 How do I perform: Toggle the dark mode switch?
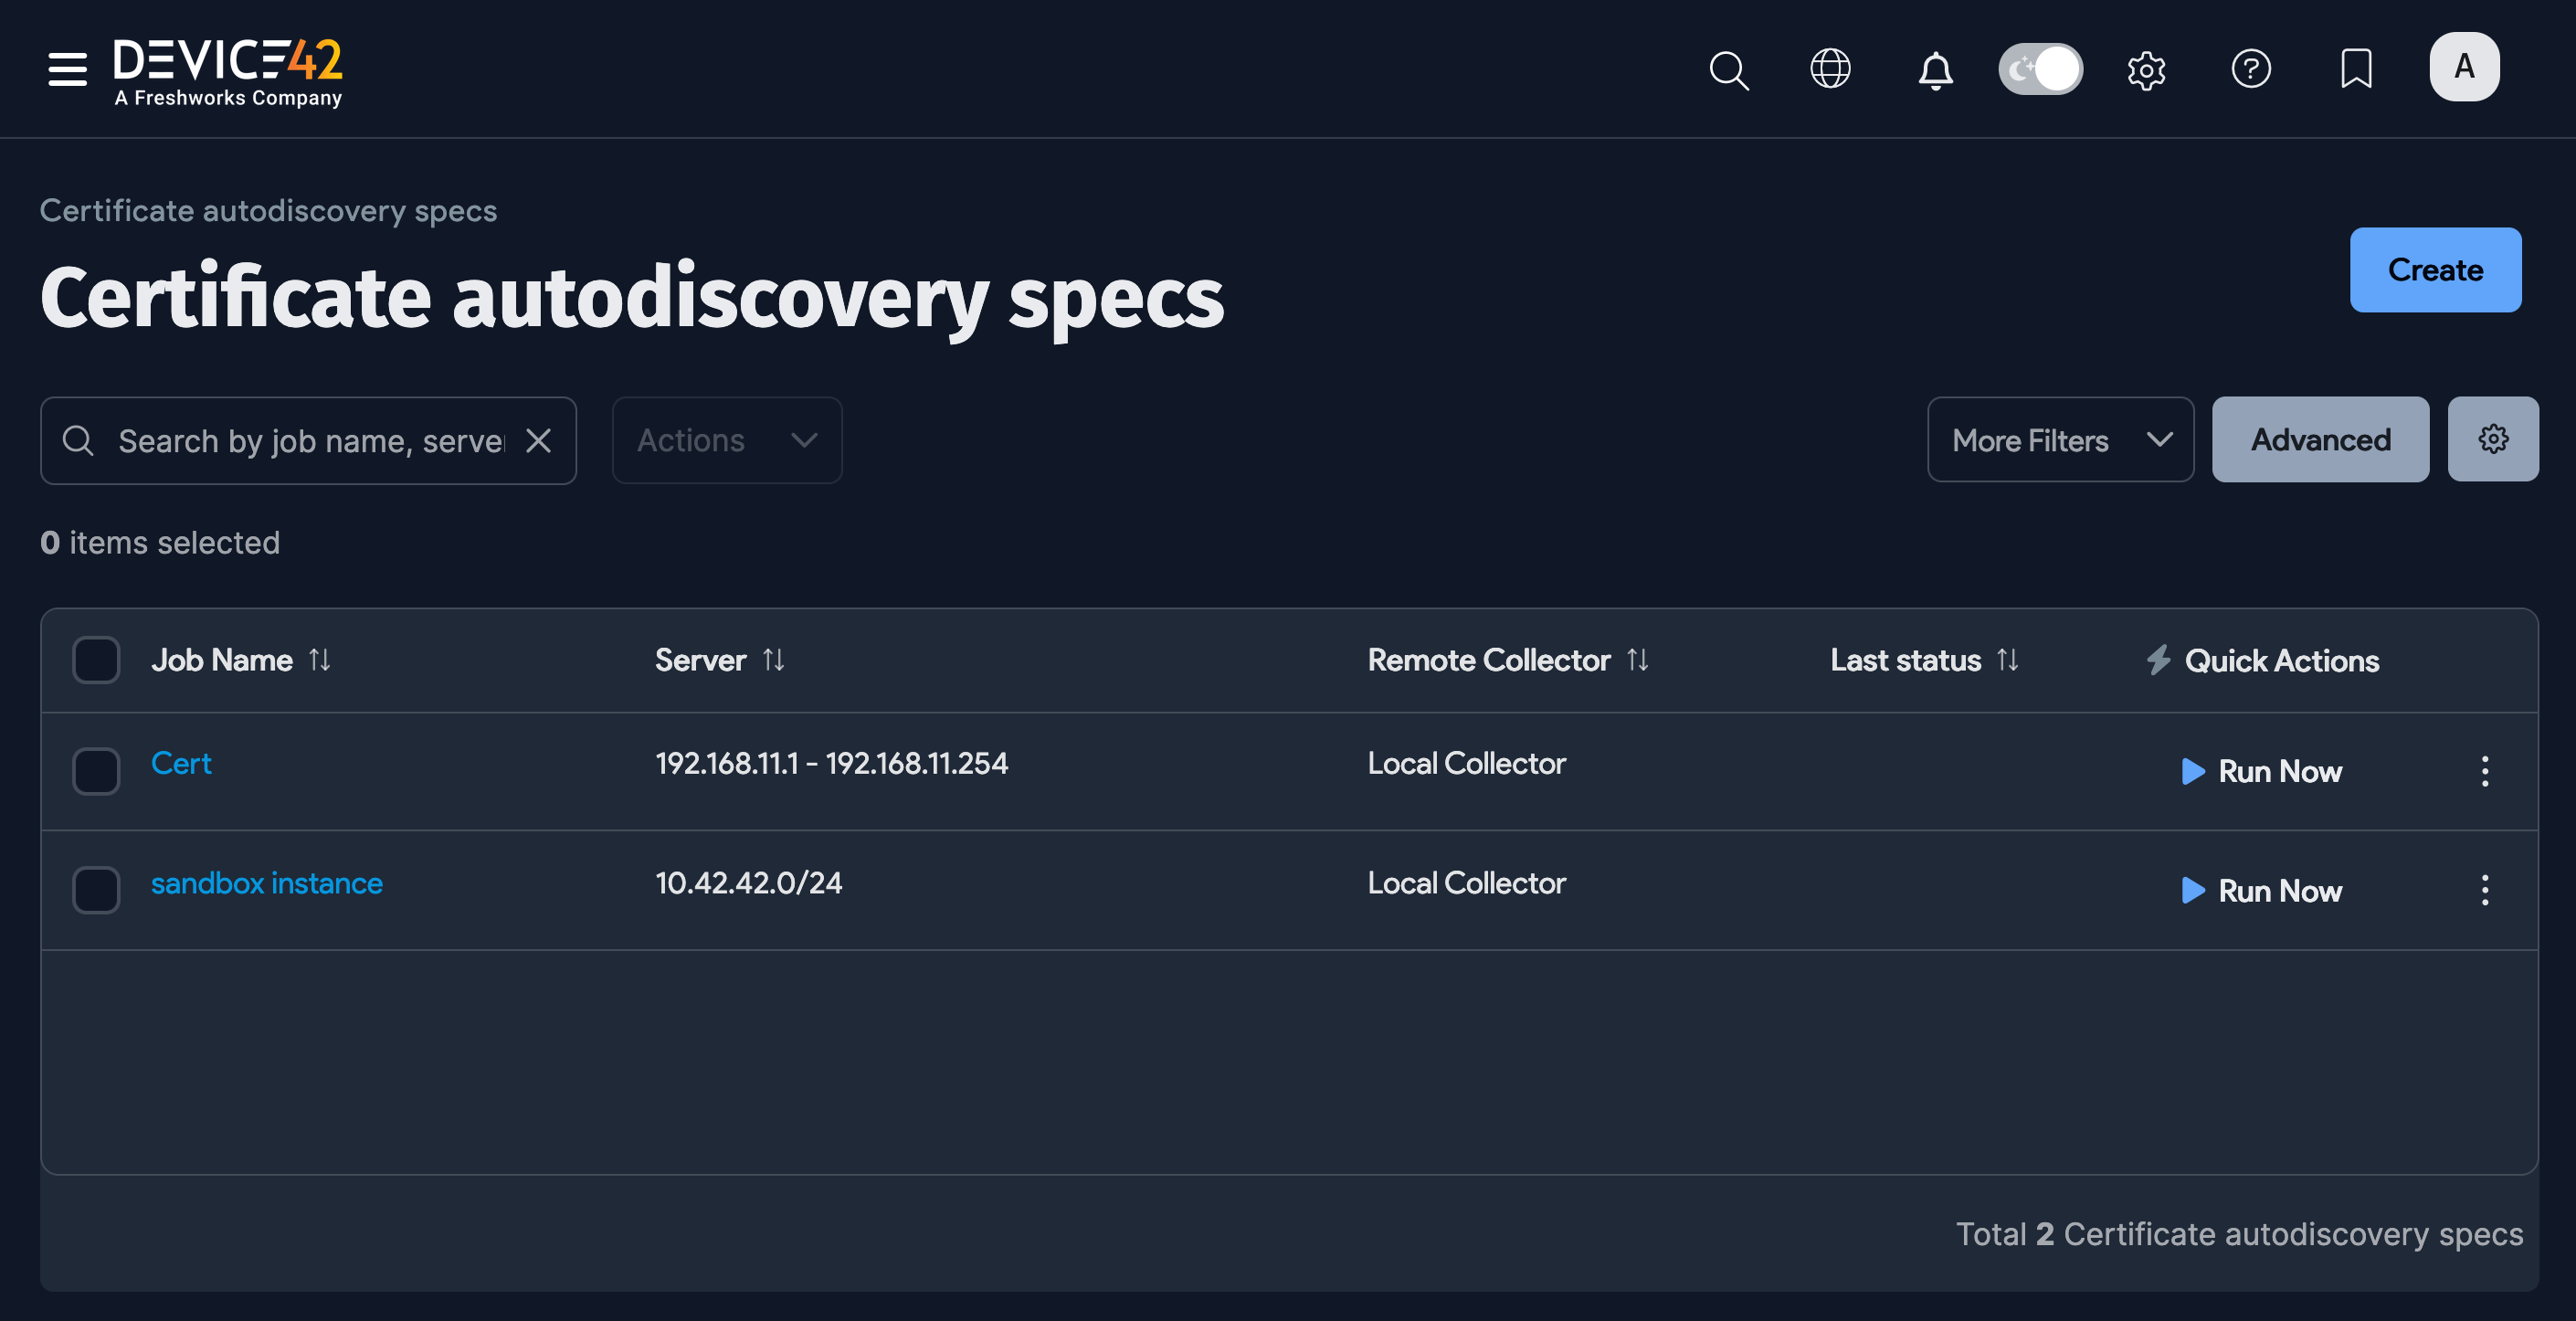(x=2040, y=69)
